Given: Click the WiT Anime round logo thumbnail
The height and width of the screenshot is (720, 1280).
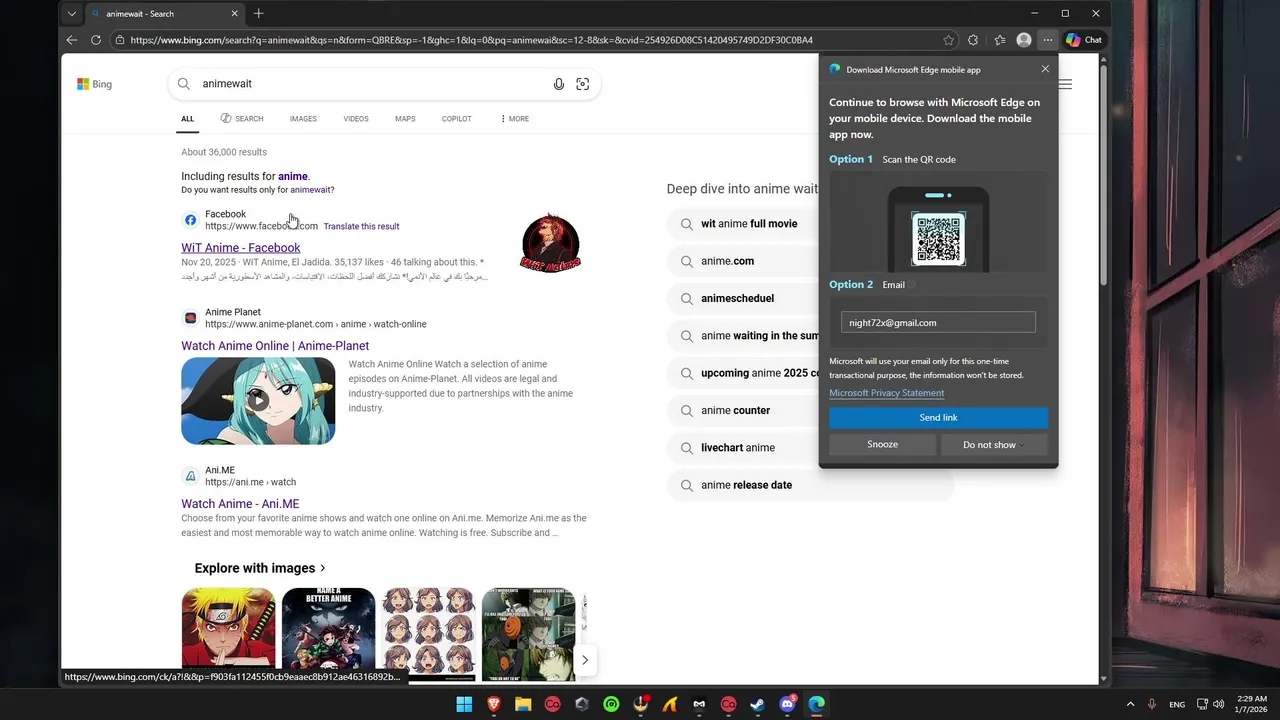Looking at the screenshot, I should [550, 243].
